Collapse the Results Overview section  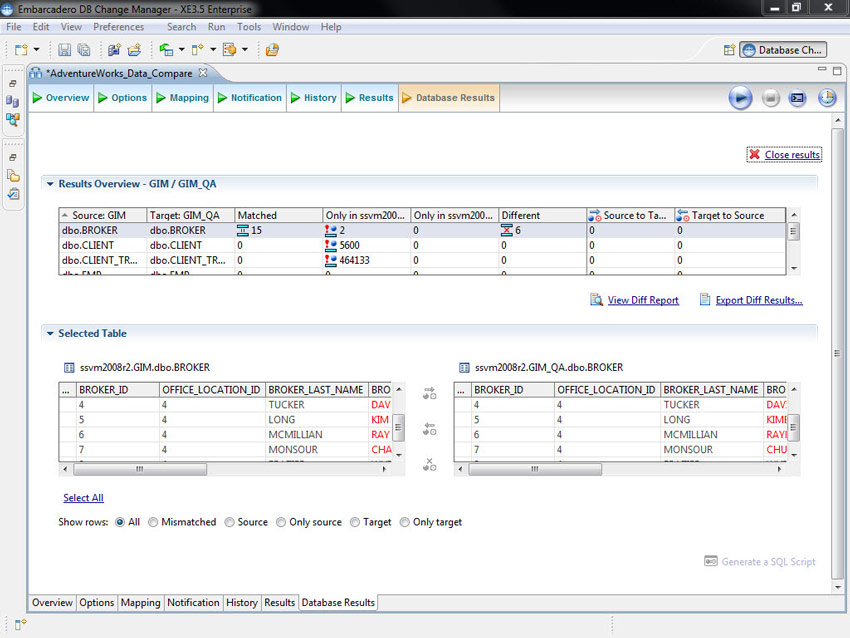[x=50, y=184]
